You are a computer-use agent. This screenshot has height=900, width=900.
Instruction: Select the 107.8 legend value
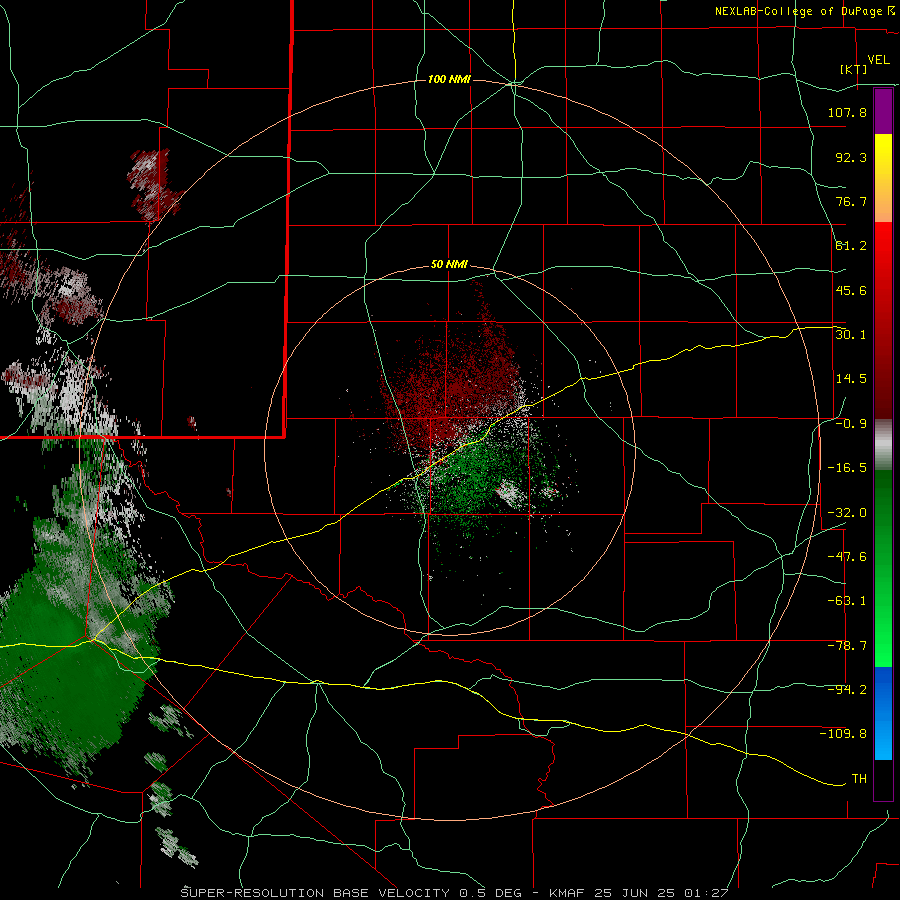(847, 112)
